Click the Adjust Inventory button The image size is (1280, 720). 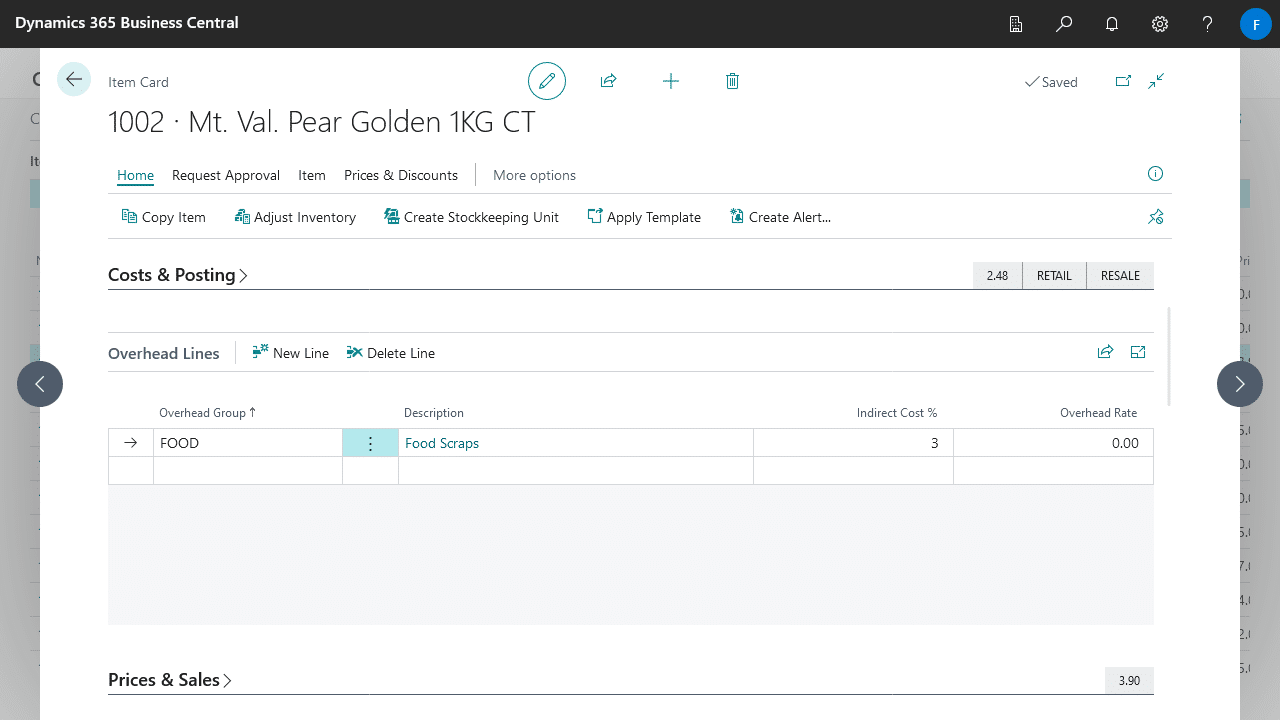click(x=295, y=217)
